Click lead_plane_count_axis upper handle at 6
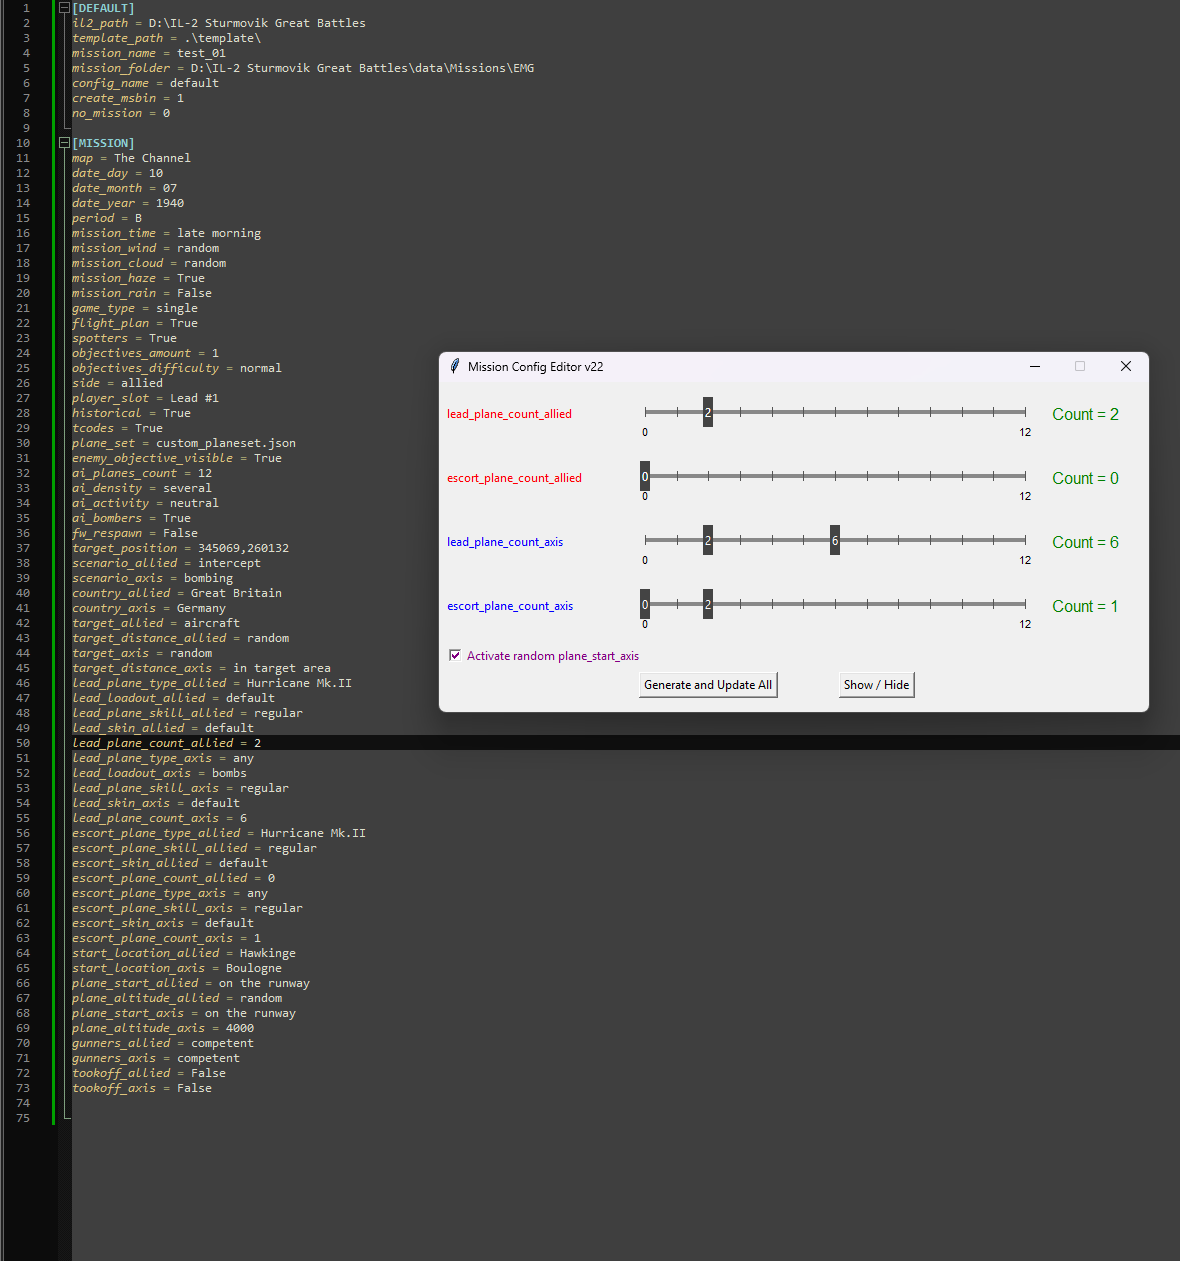 point(835,540)
